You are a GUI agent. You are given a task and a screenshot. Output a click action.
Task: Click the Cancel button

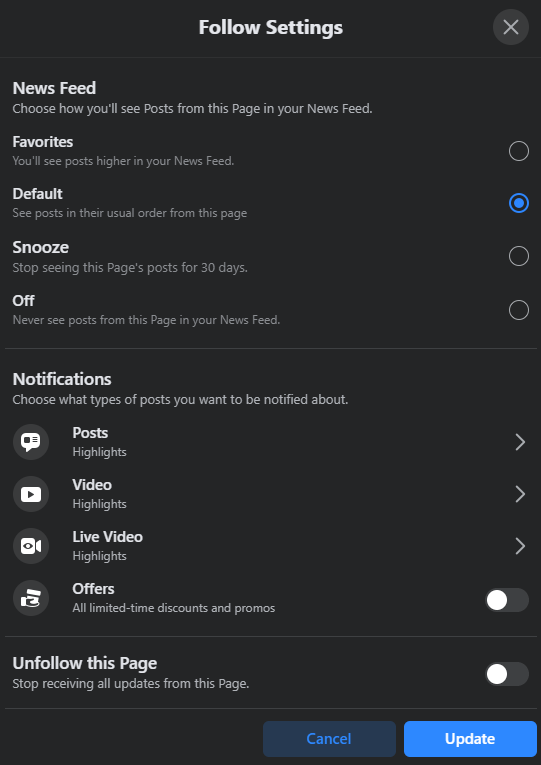(329, 739)
